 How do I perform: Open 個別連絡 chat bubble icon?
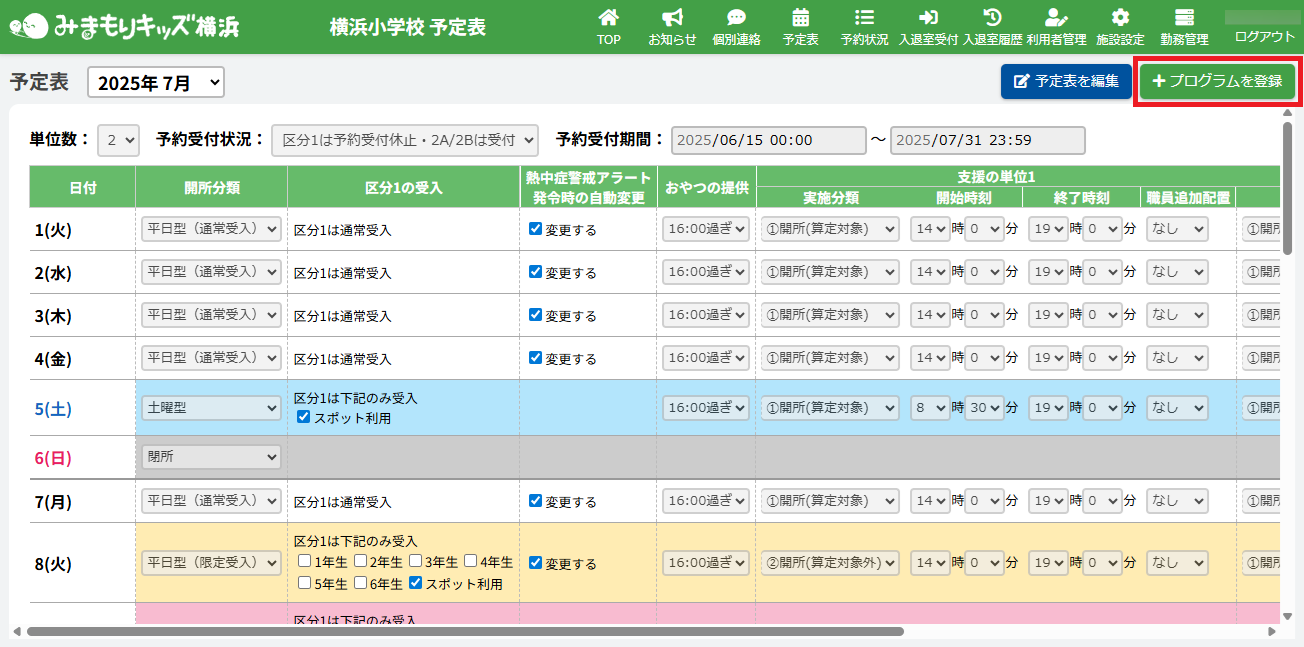(x=736, y=18)
